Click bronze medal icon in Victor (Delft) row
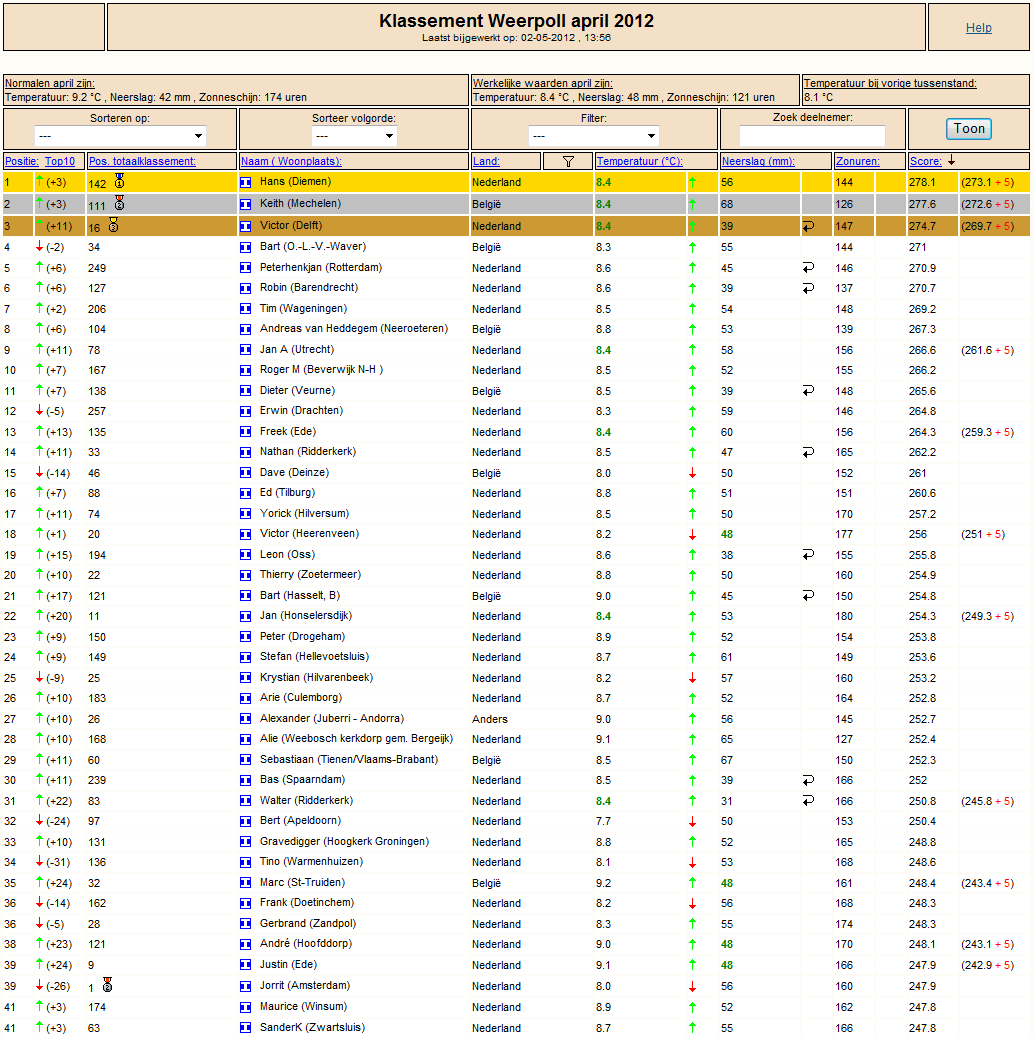This screenshot has width=1034, height=1037. coord(114,225)
